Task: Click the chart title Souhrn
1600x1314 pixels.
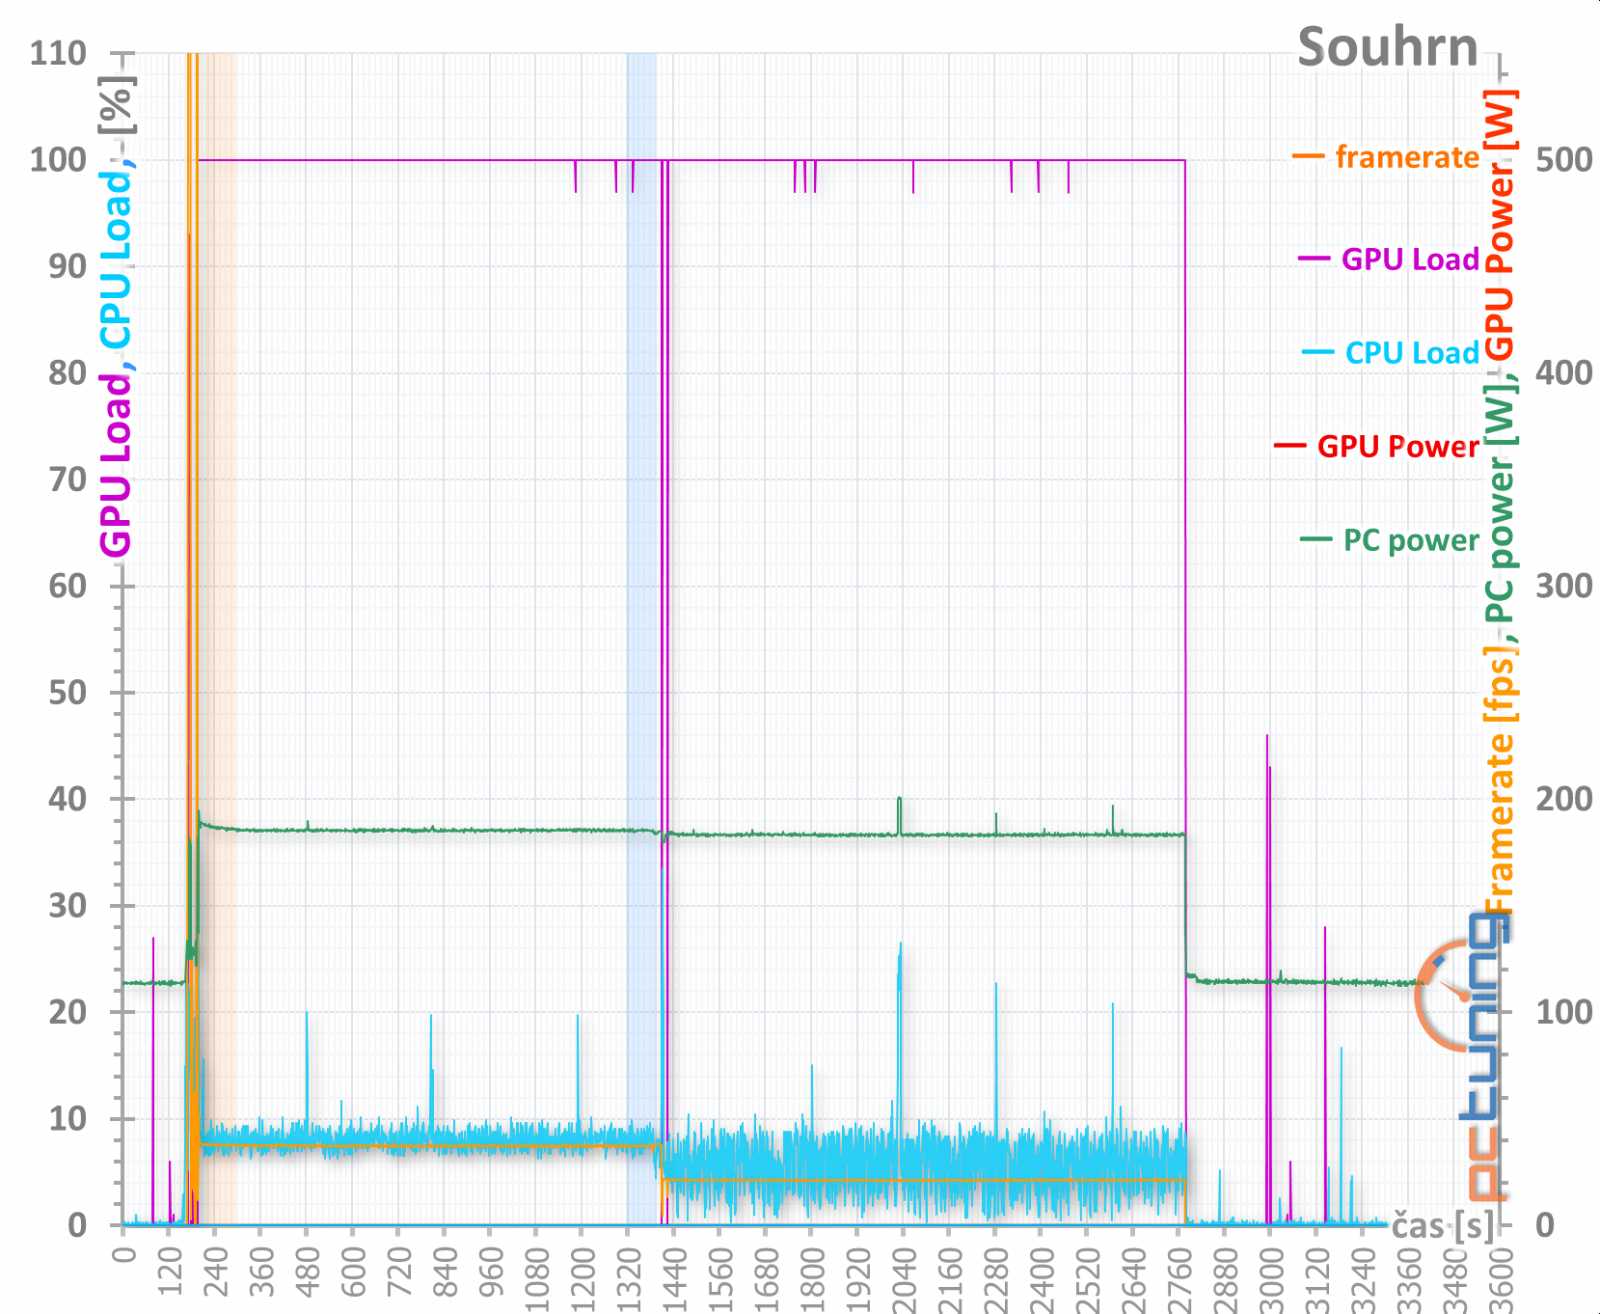Action: pos(1387,48)
